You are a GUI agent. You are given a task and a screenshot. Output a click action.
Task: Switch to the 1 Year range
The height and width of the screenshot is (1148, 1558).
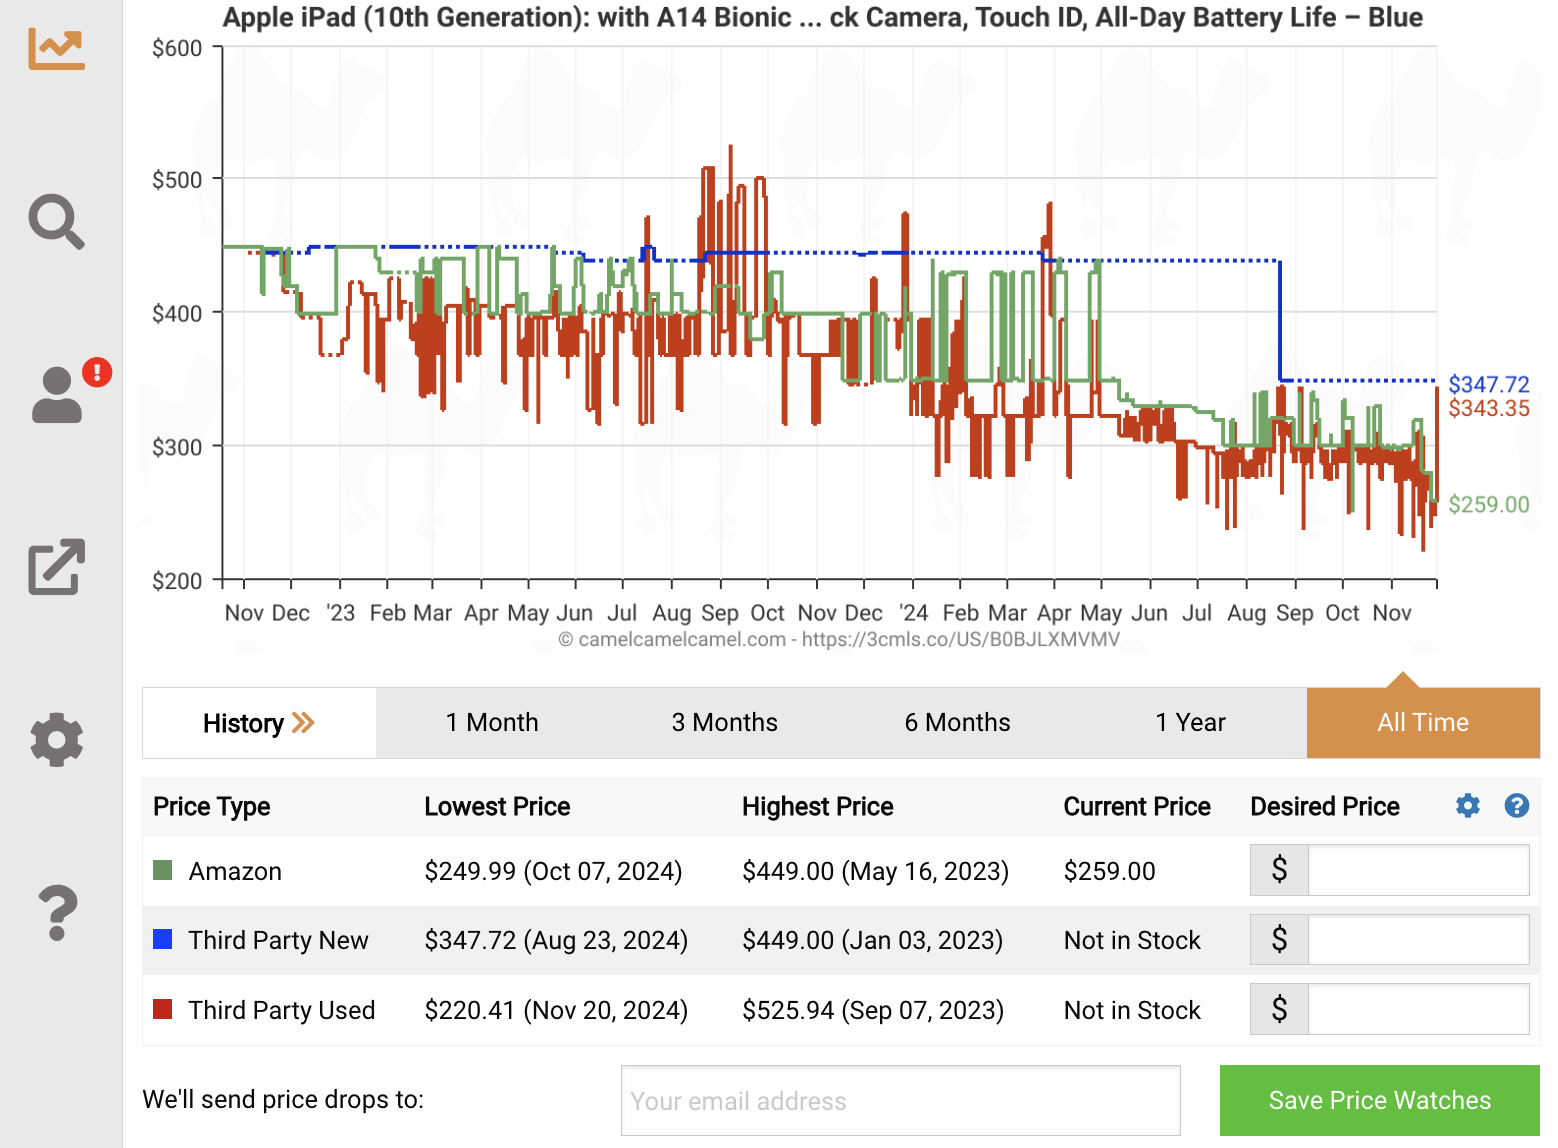click(x=1190, y=723)
